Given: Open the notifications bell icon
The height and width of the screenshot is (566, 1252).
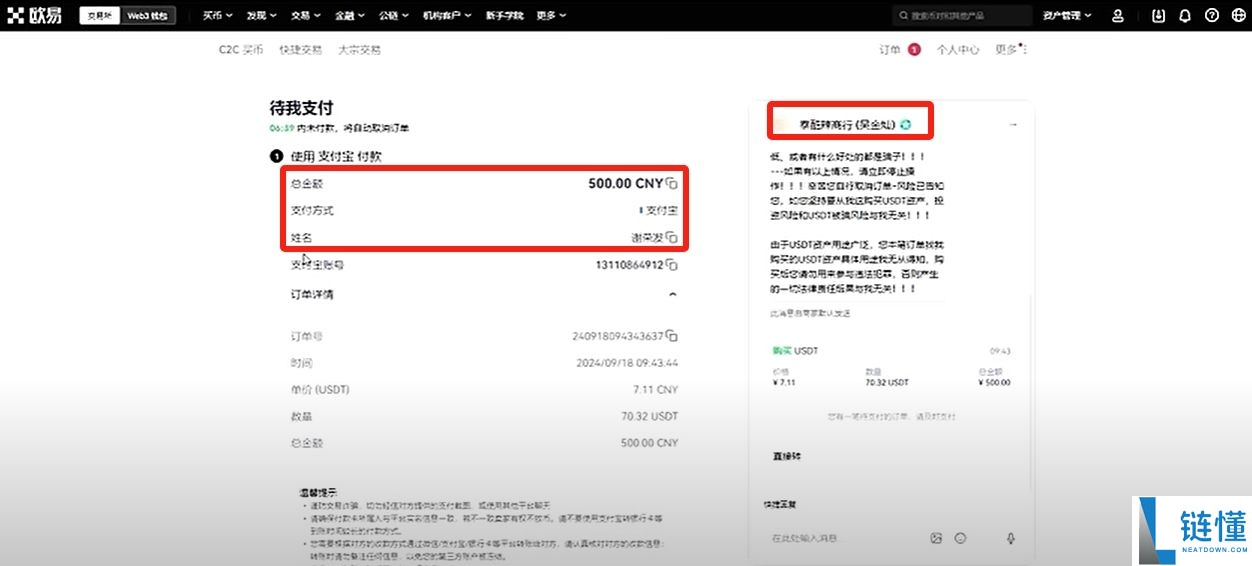Looking at the screenshot, I should tap(1185, 16).
